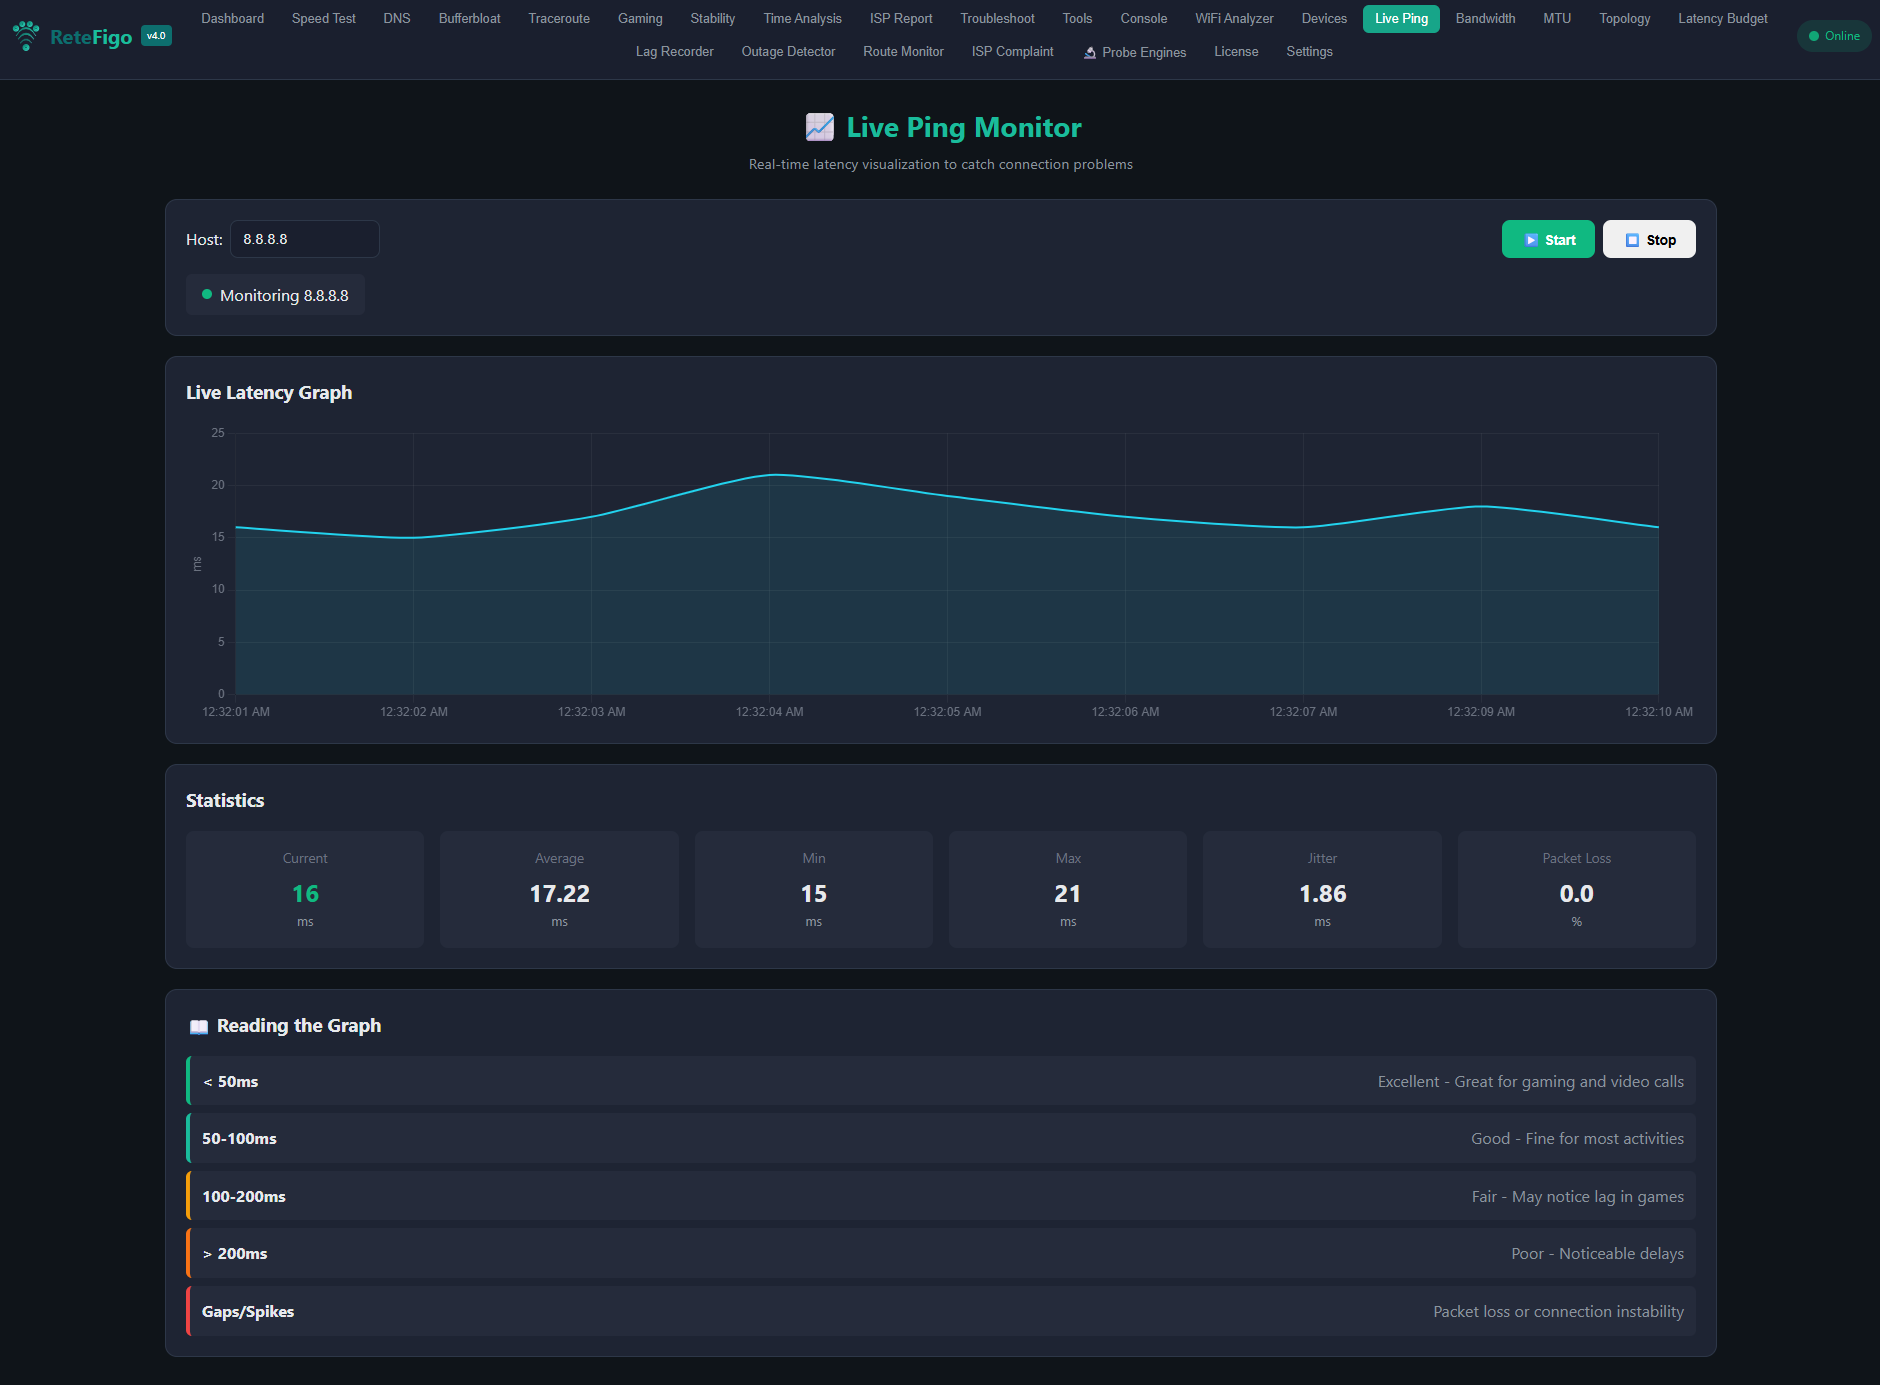Click the green Online status indicator
This screenshot has height=1385, width=1880.
(1833, 35)
